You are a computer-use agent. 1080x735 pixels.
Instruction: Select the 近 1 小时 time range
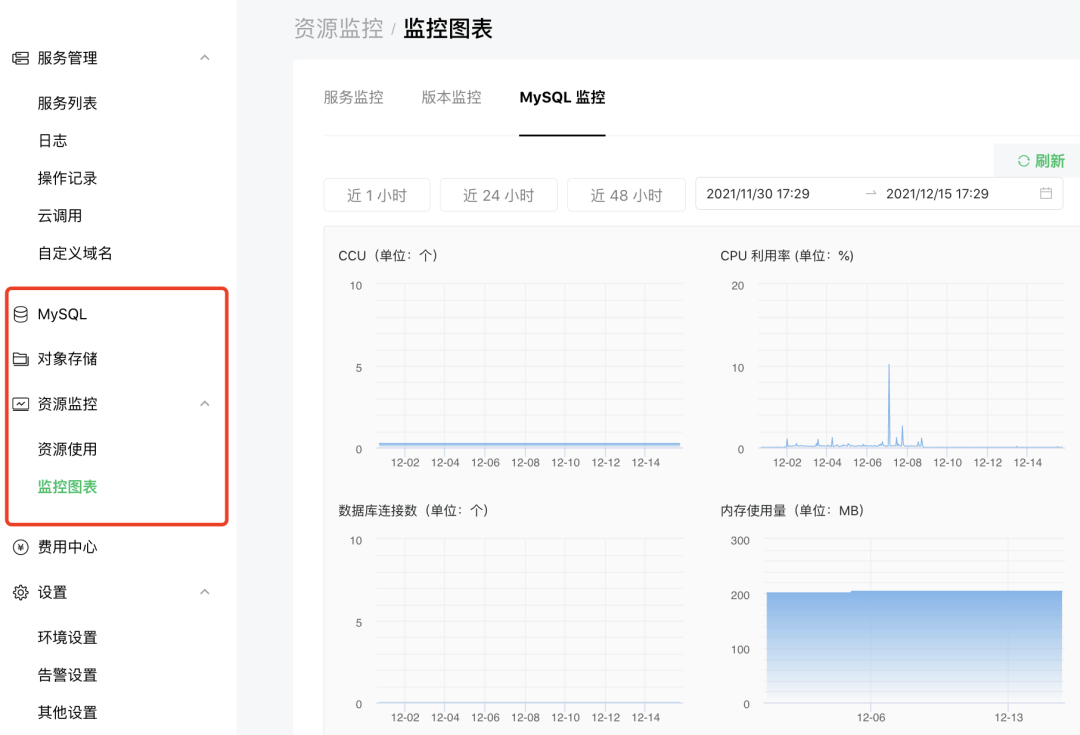pos(377,195)
